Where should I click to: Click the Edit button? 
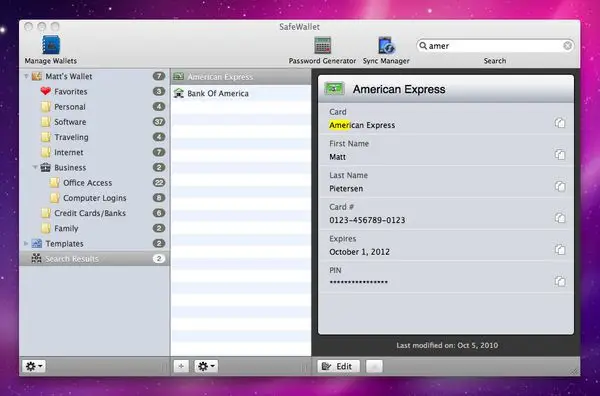point(338,366)
